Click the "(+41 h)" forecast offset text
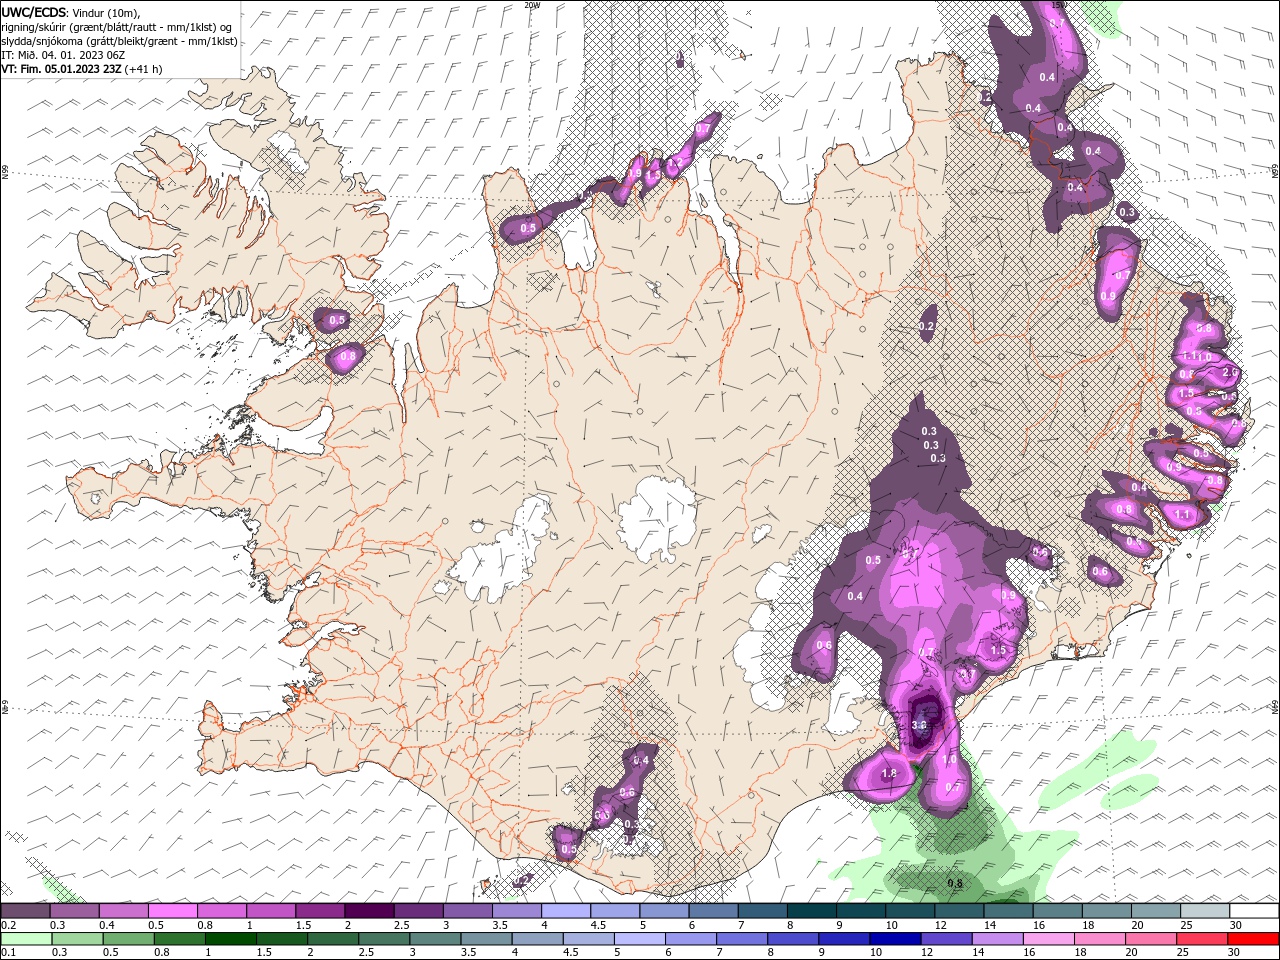 (x=144, y=69)
